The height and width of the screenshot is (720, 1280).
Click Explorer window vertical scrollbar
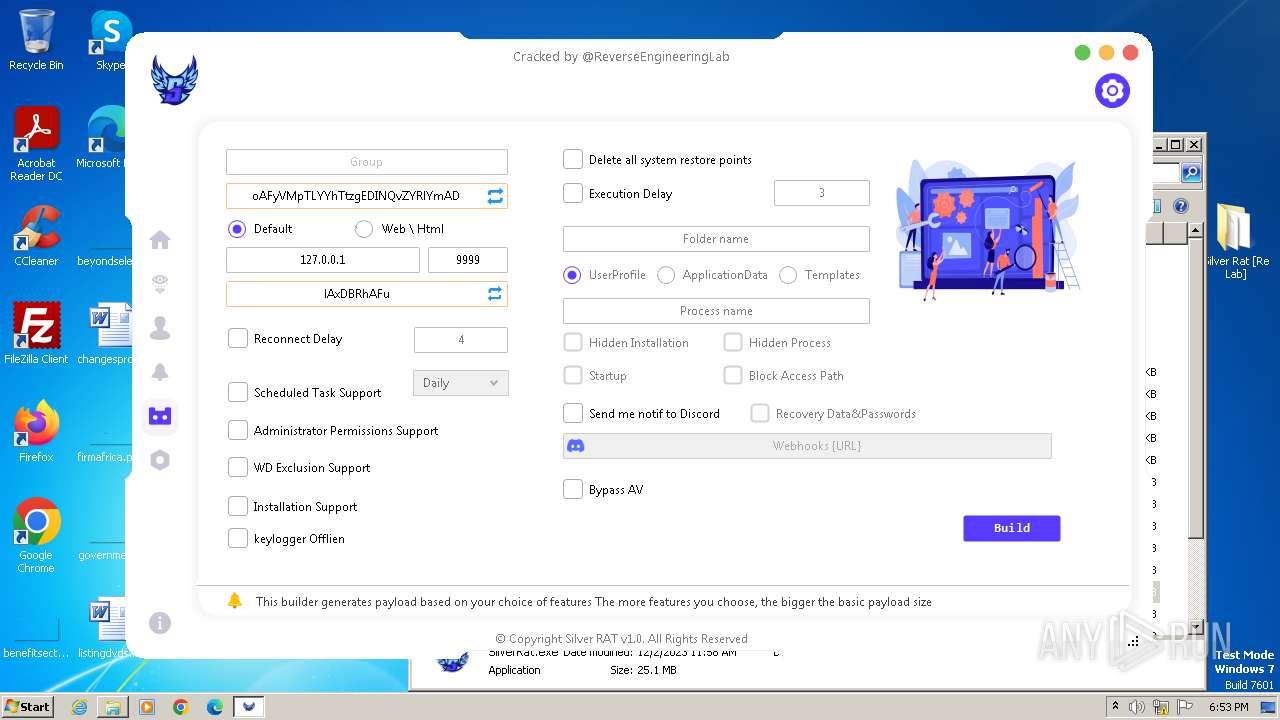[1195, 428]
